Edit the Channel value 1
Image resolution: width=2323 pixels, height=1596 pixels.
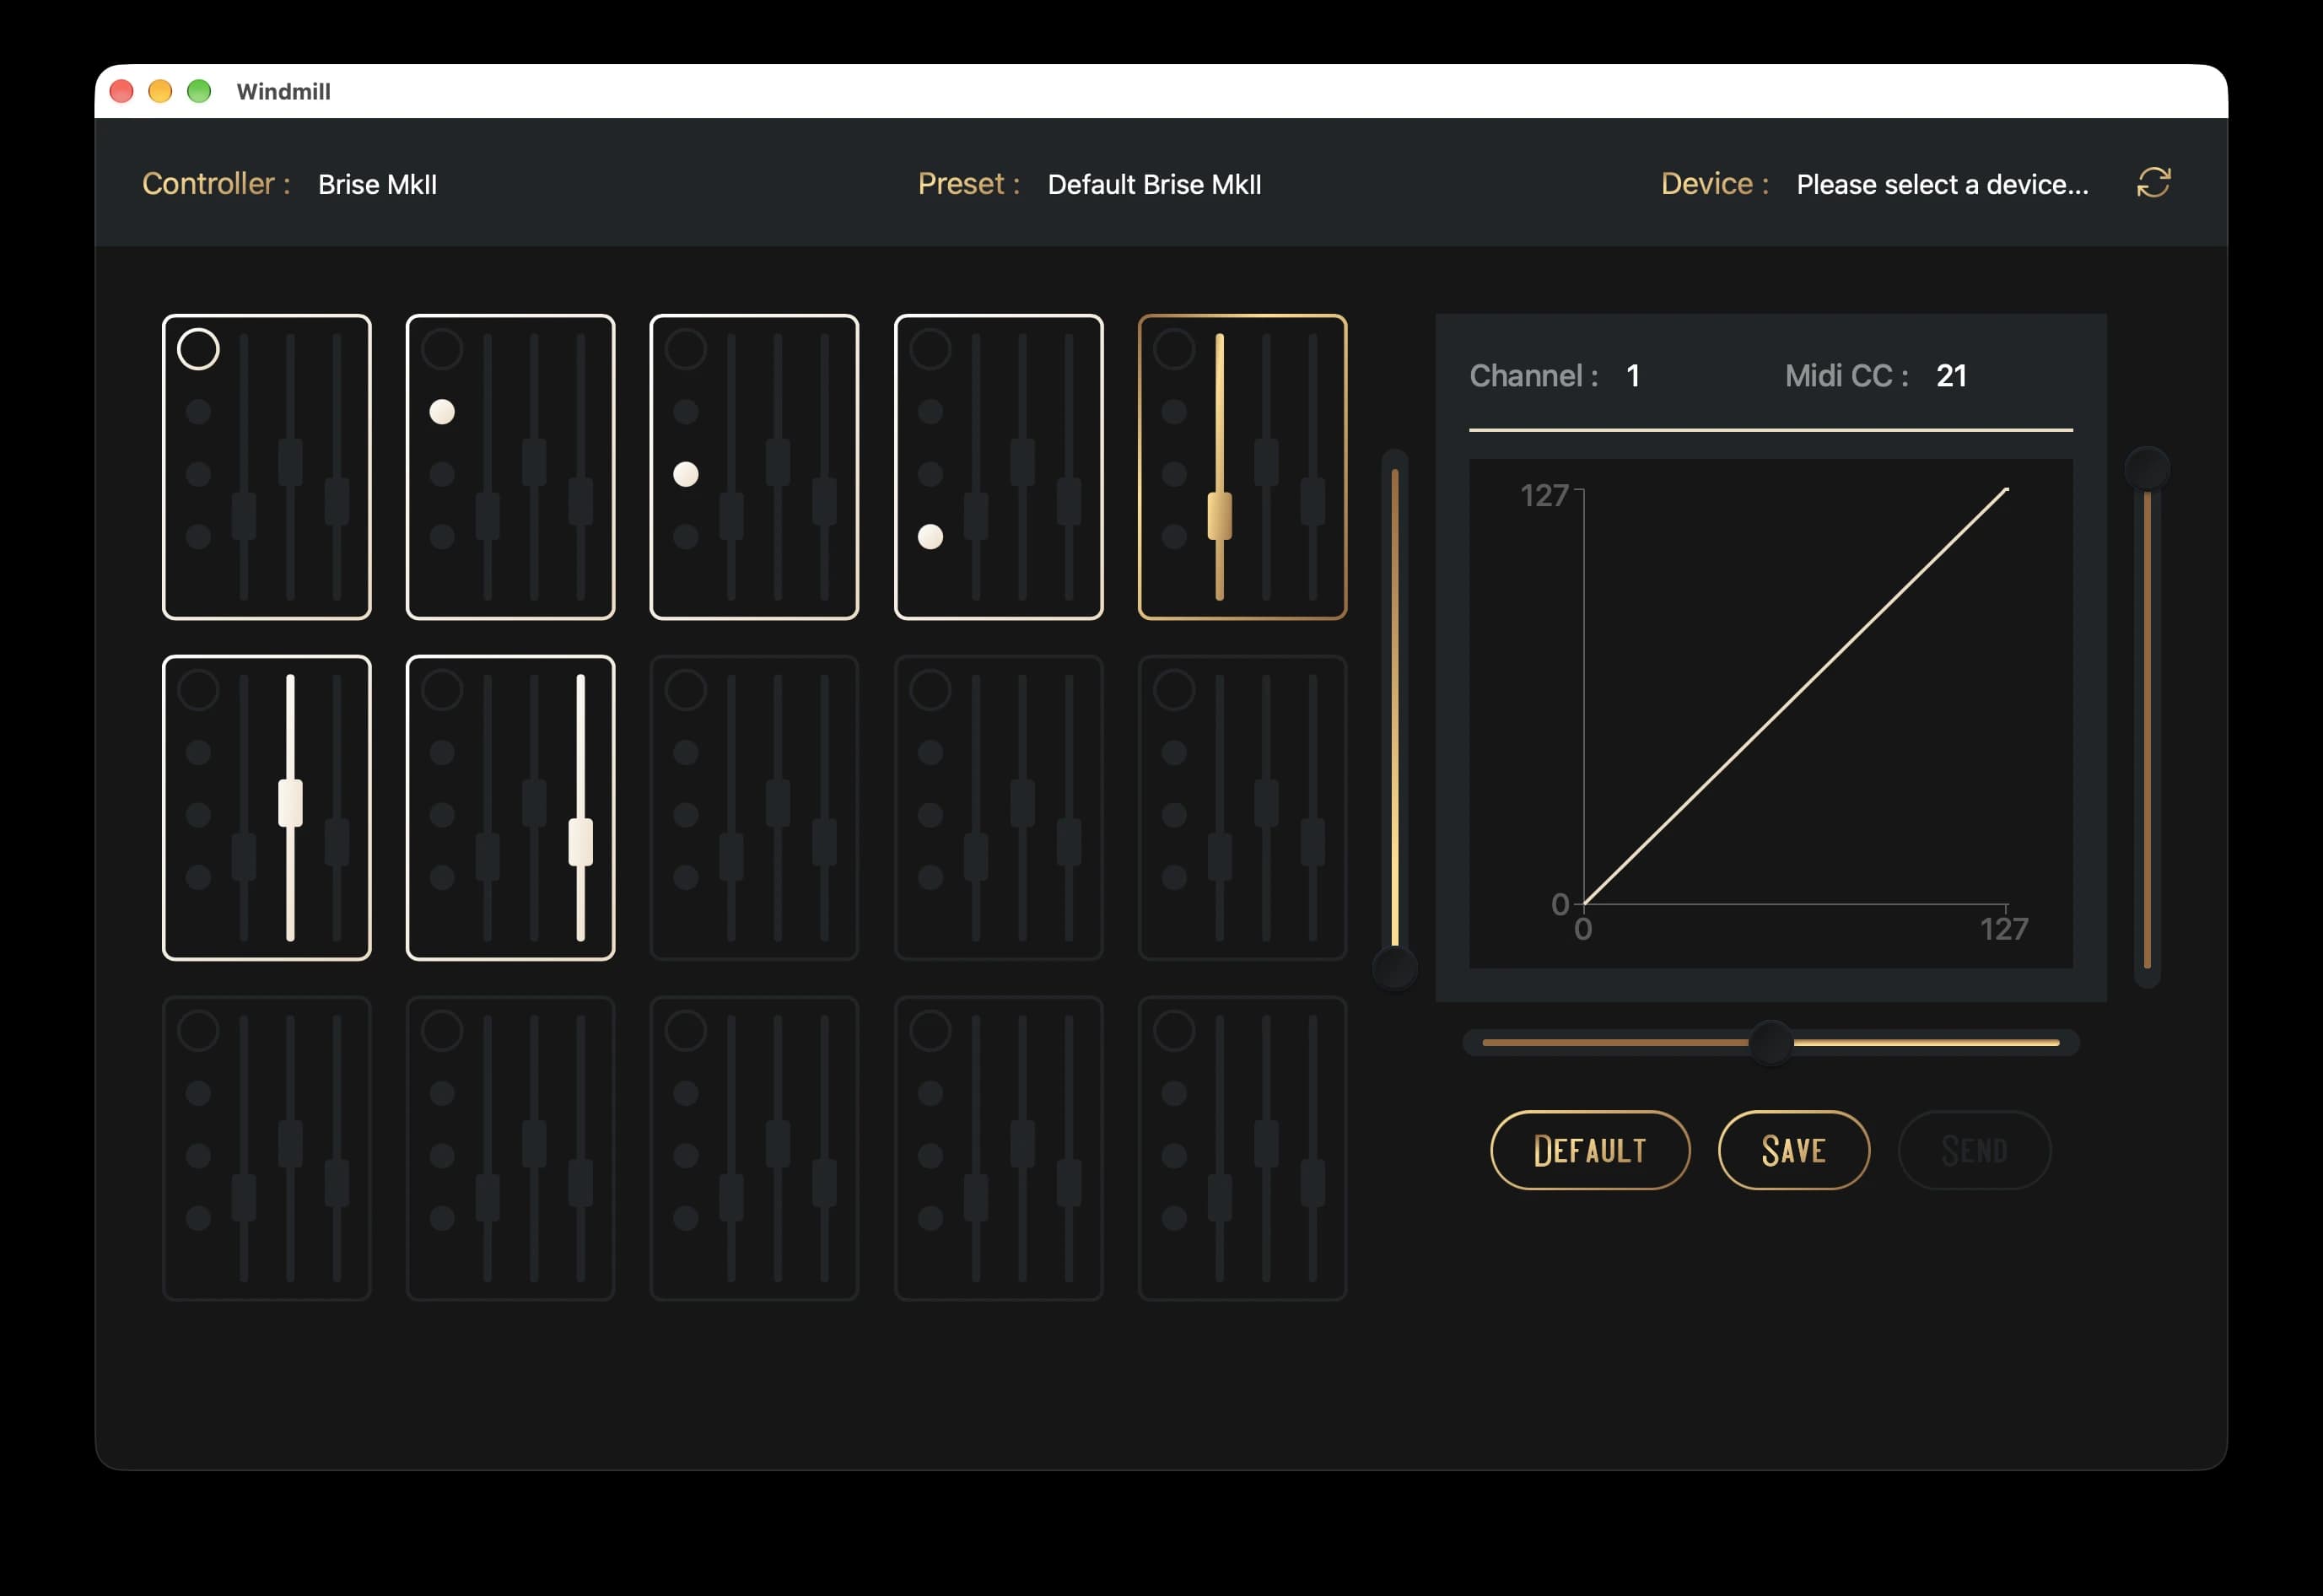(1633, 376)
